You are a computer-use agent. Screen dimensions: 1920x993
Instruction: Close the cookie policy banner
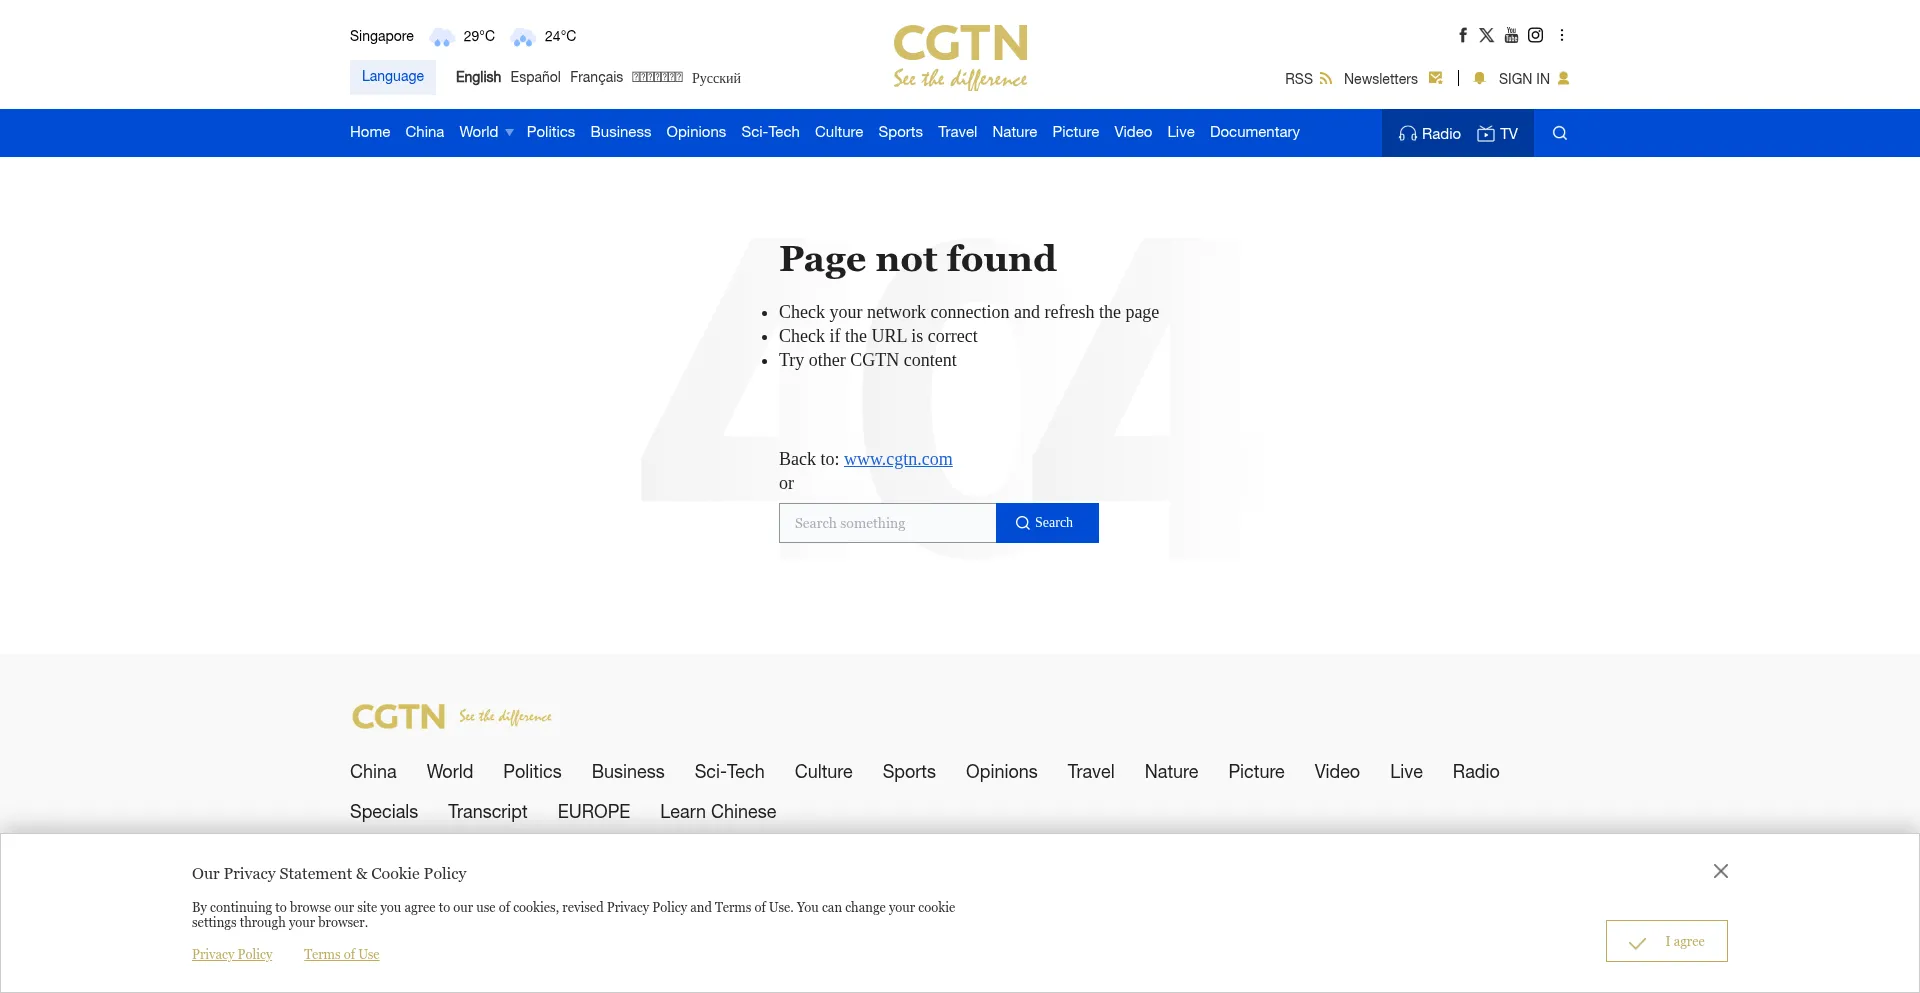(1720, 871)
